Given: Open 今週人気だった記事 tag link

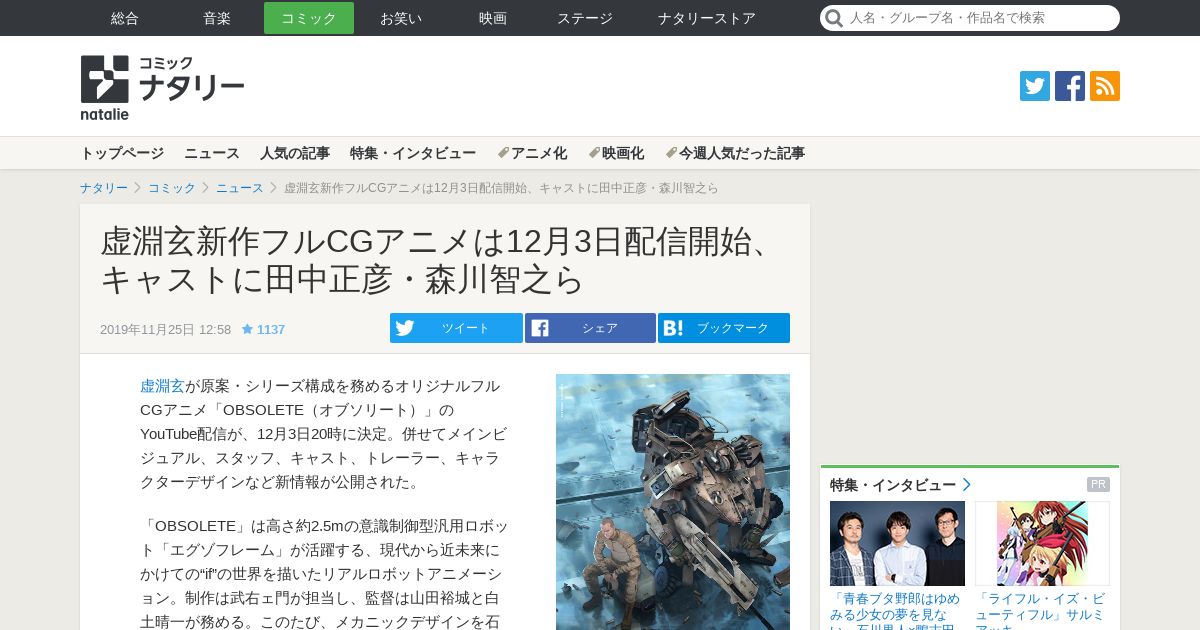Looking at the screenshot, I should pos(735,153).
